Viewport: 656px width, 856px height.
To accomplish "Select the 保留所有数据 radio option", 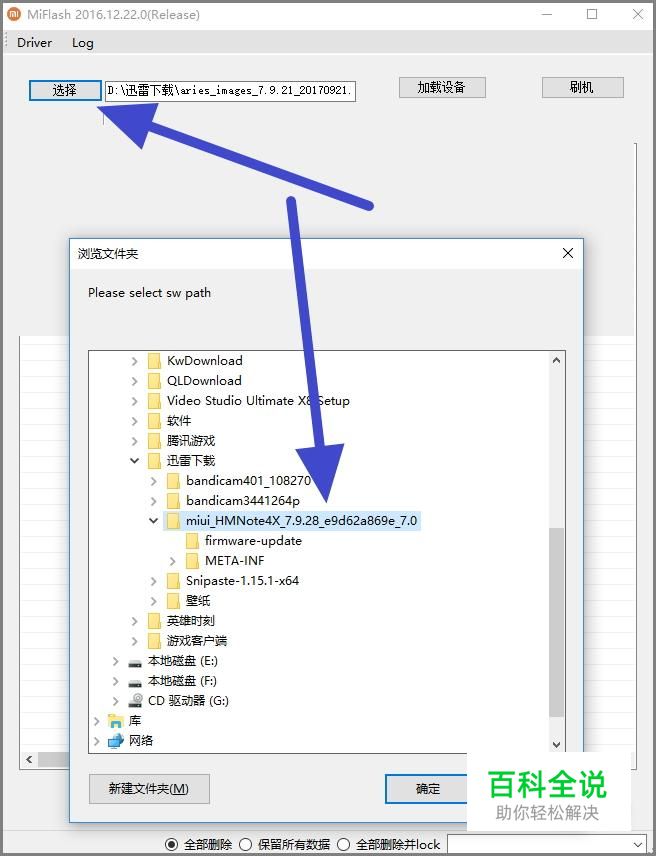I will pos(246,845).
